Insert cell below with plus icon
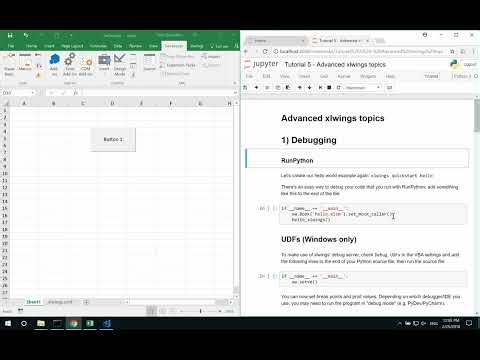This screenshot has width=480, height=360. coord(256,87)
